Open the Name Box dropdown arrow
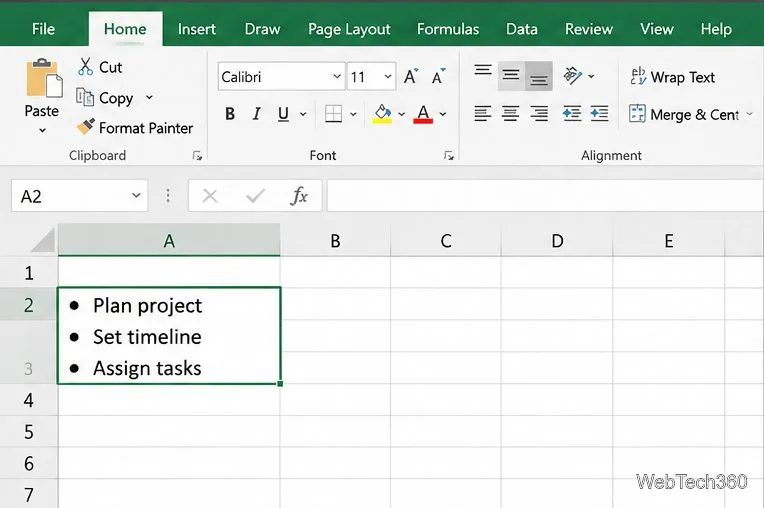The height and width of the screenshot is (508, 764). (x=136, y=195)
